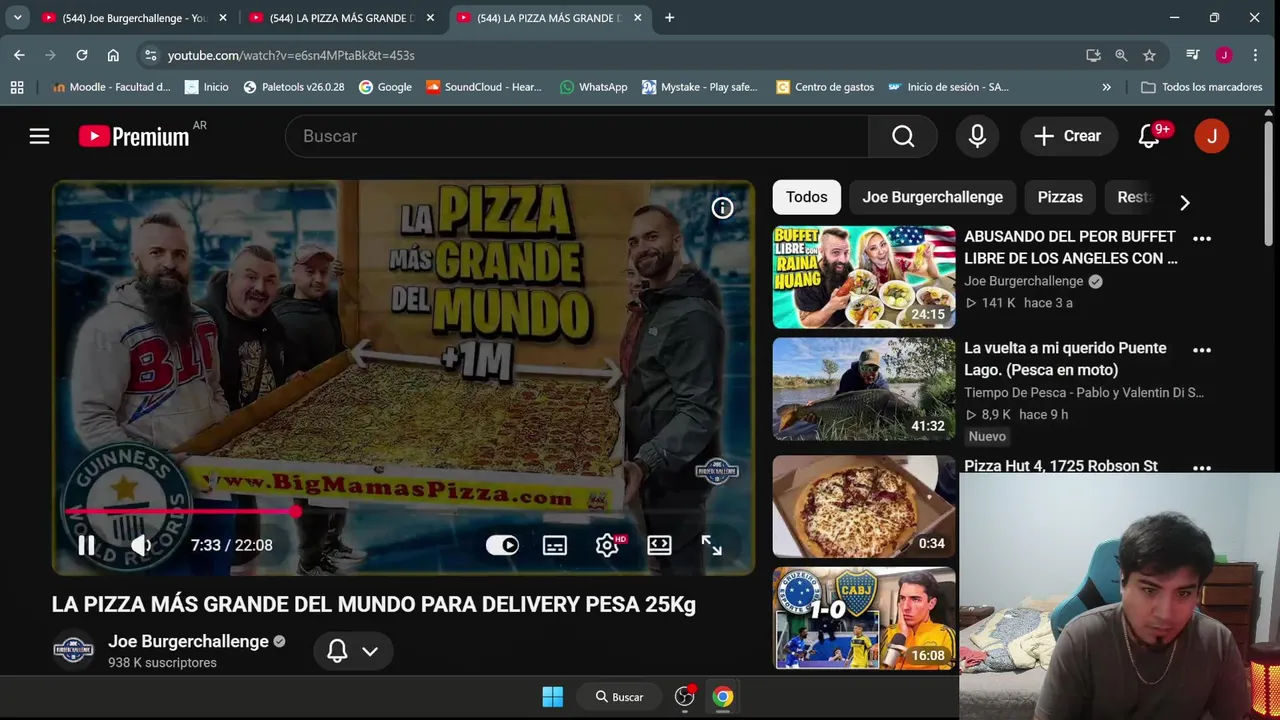Open the Pesca en moto video thumbnail

pos(864,389)
